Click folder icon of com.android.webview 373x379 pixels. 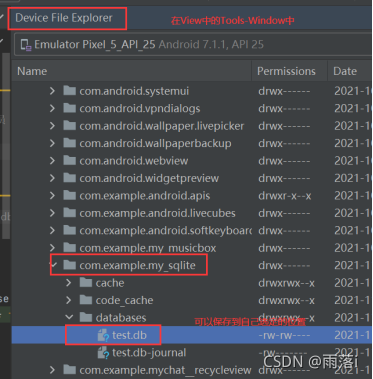click(x=69, y=160)
